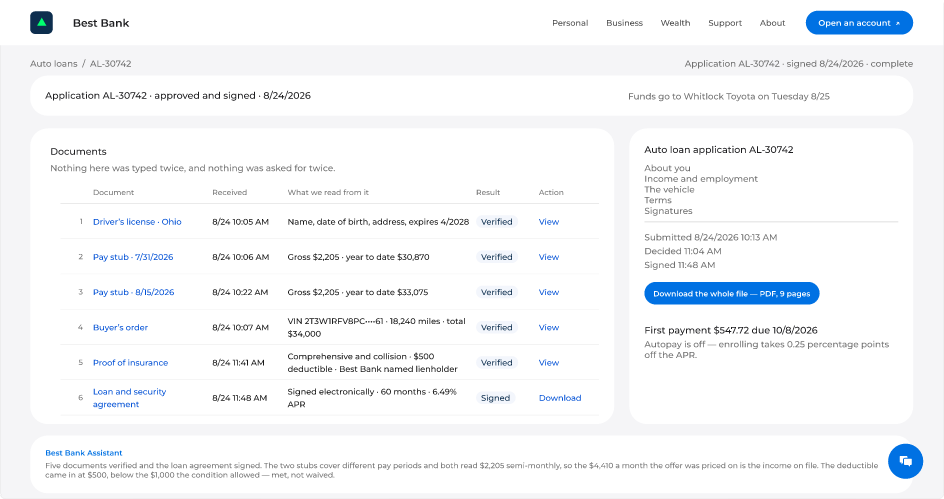Open the Business menu
The image size is (944, 499).
[624, 23]
